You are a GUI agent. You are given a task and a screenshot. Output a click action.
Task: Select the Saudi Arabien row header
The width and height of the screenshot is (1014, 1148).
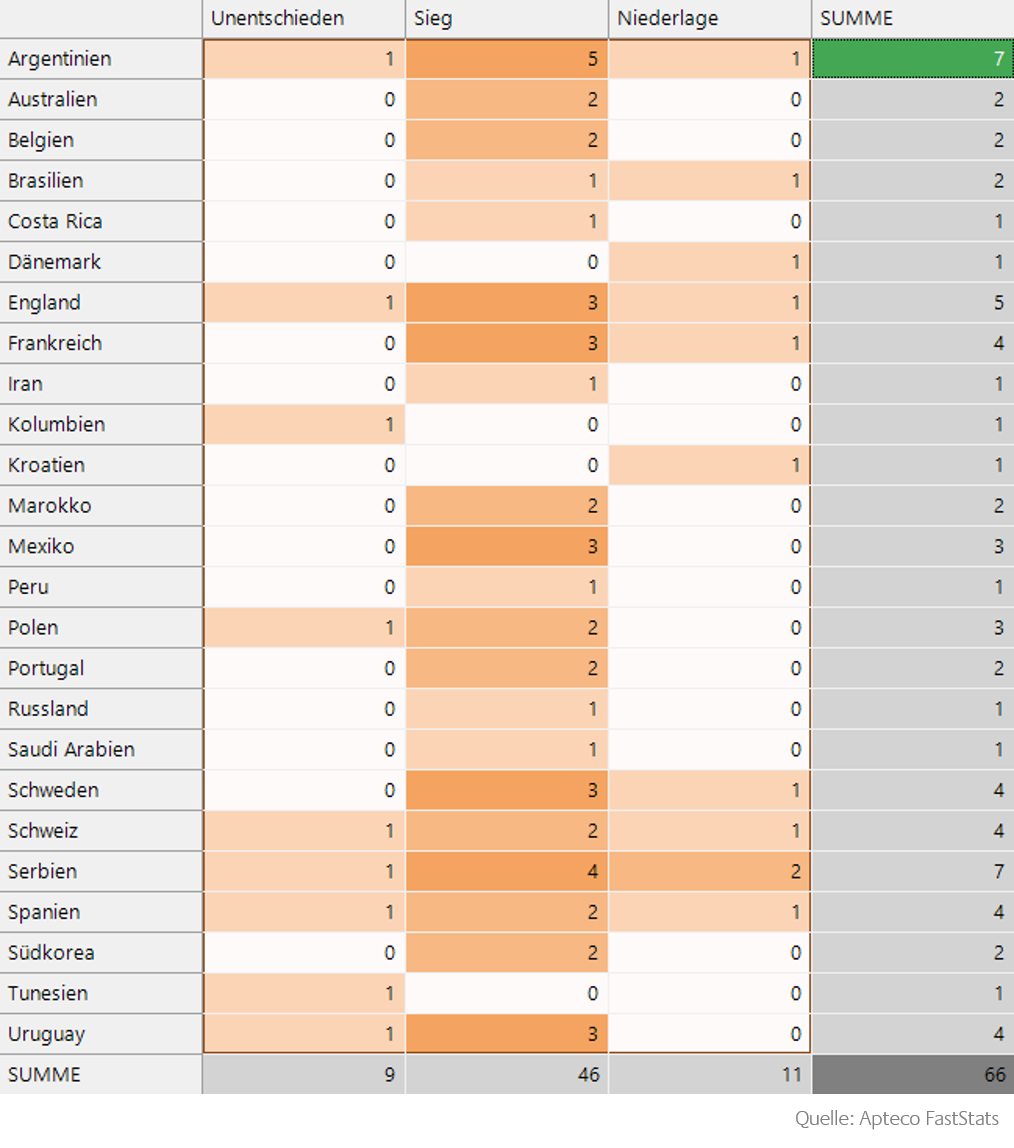click(101, 750)
